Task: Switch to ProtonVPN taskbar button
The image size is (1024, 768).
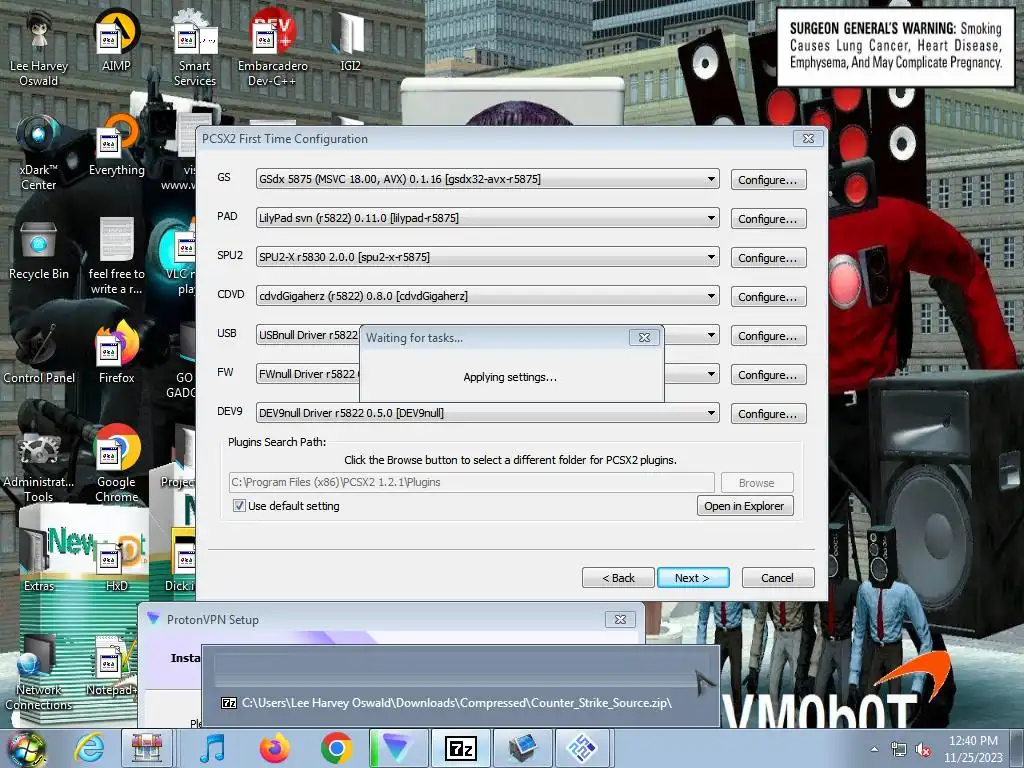Action: click(x=398, y=748)
